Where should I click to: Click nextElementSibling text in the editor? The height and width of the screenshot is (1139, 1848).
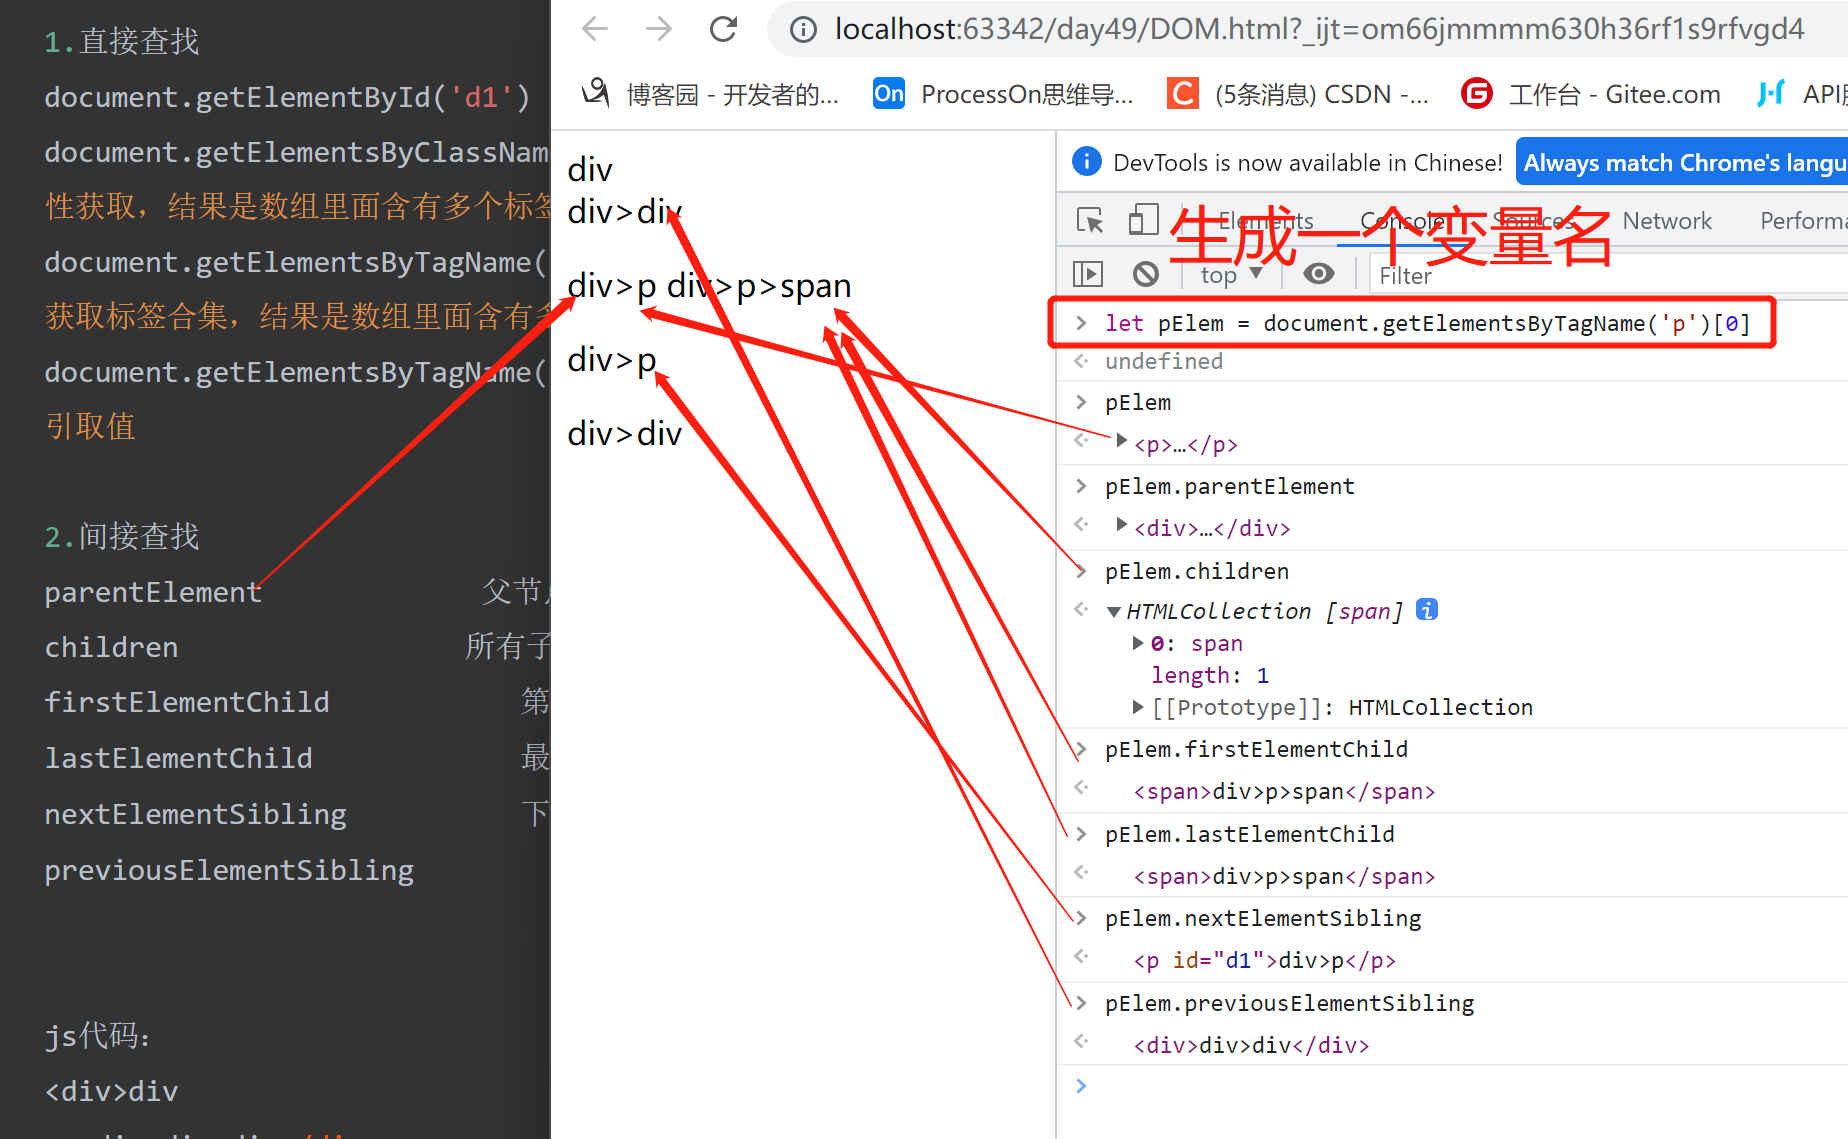(196, 814)
